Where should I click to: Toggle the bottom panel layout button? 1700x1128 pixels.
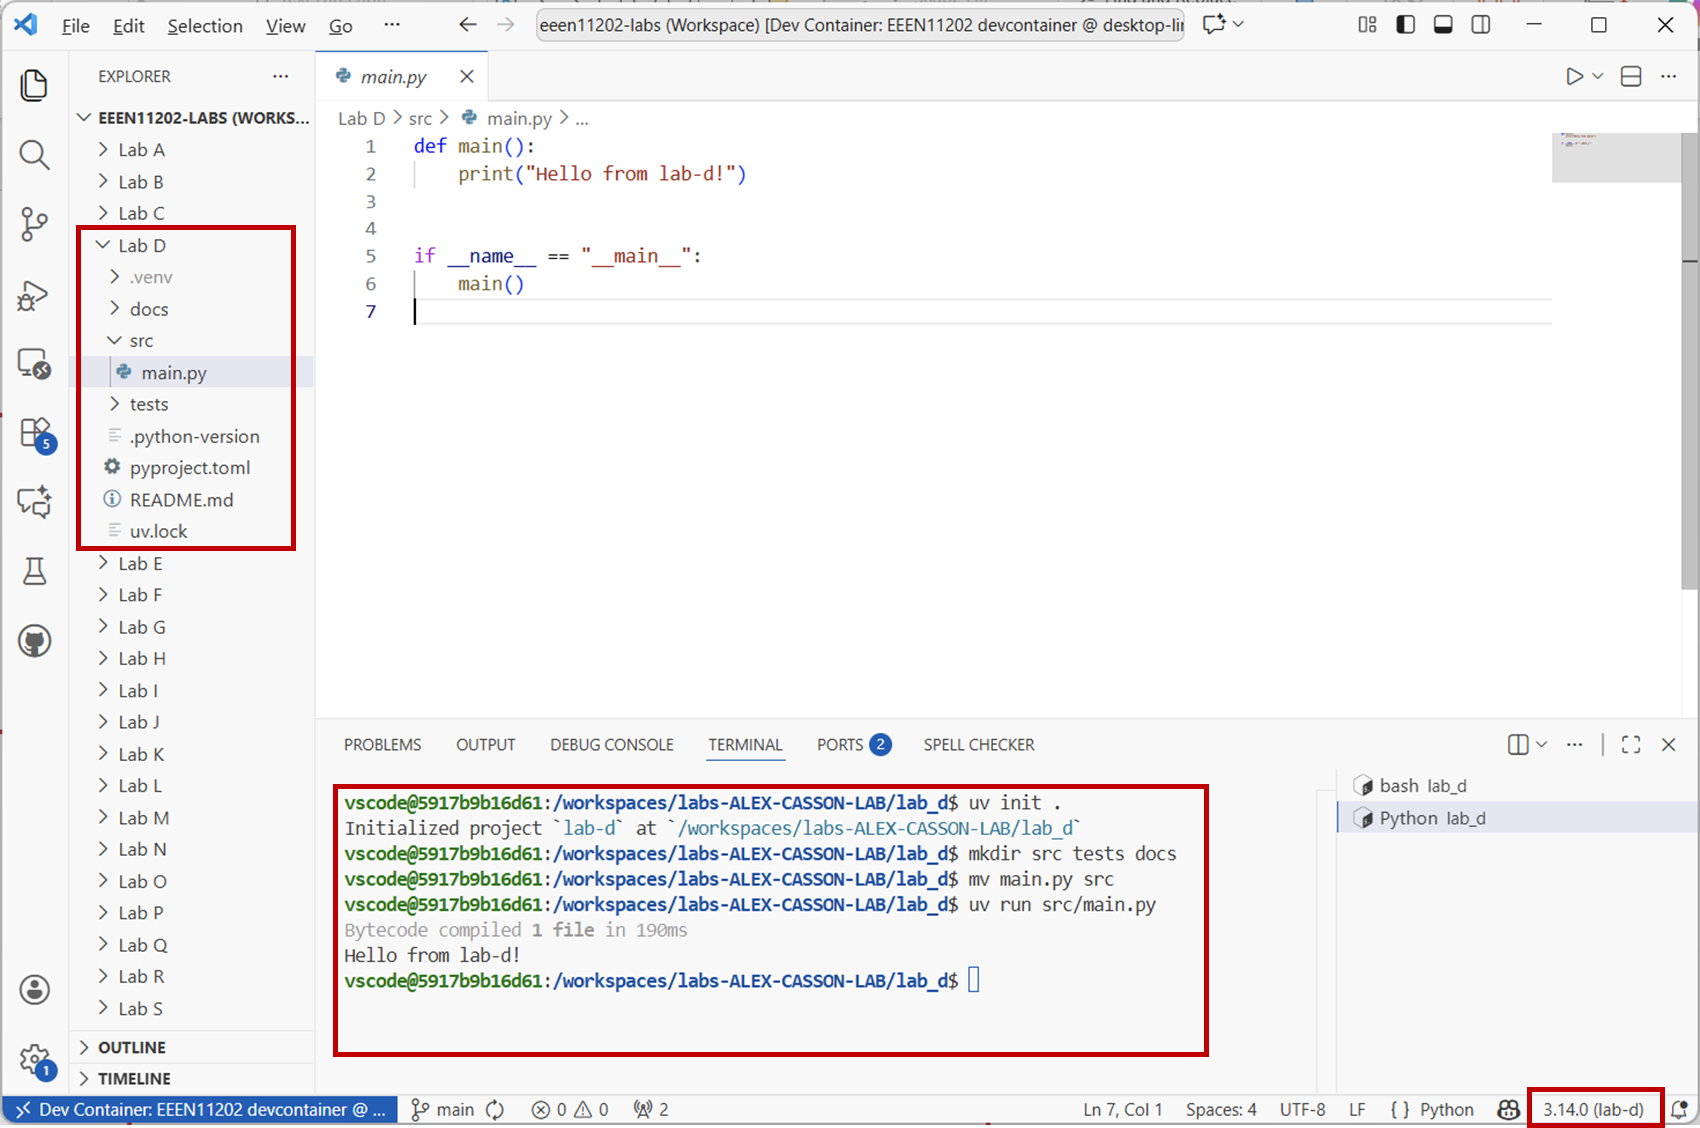pyautogui.click(x=1443, y=25)
